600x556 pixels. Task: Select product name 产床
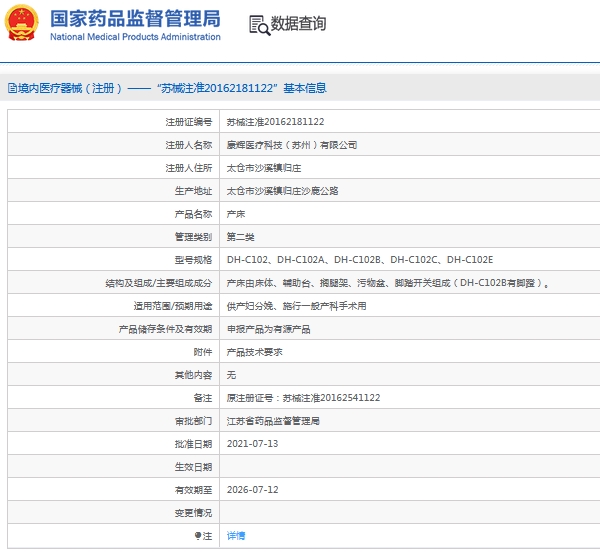click(x=236, y=214)
